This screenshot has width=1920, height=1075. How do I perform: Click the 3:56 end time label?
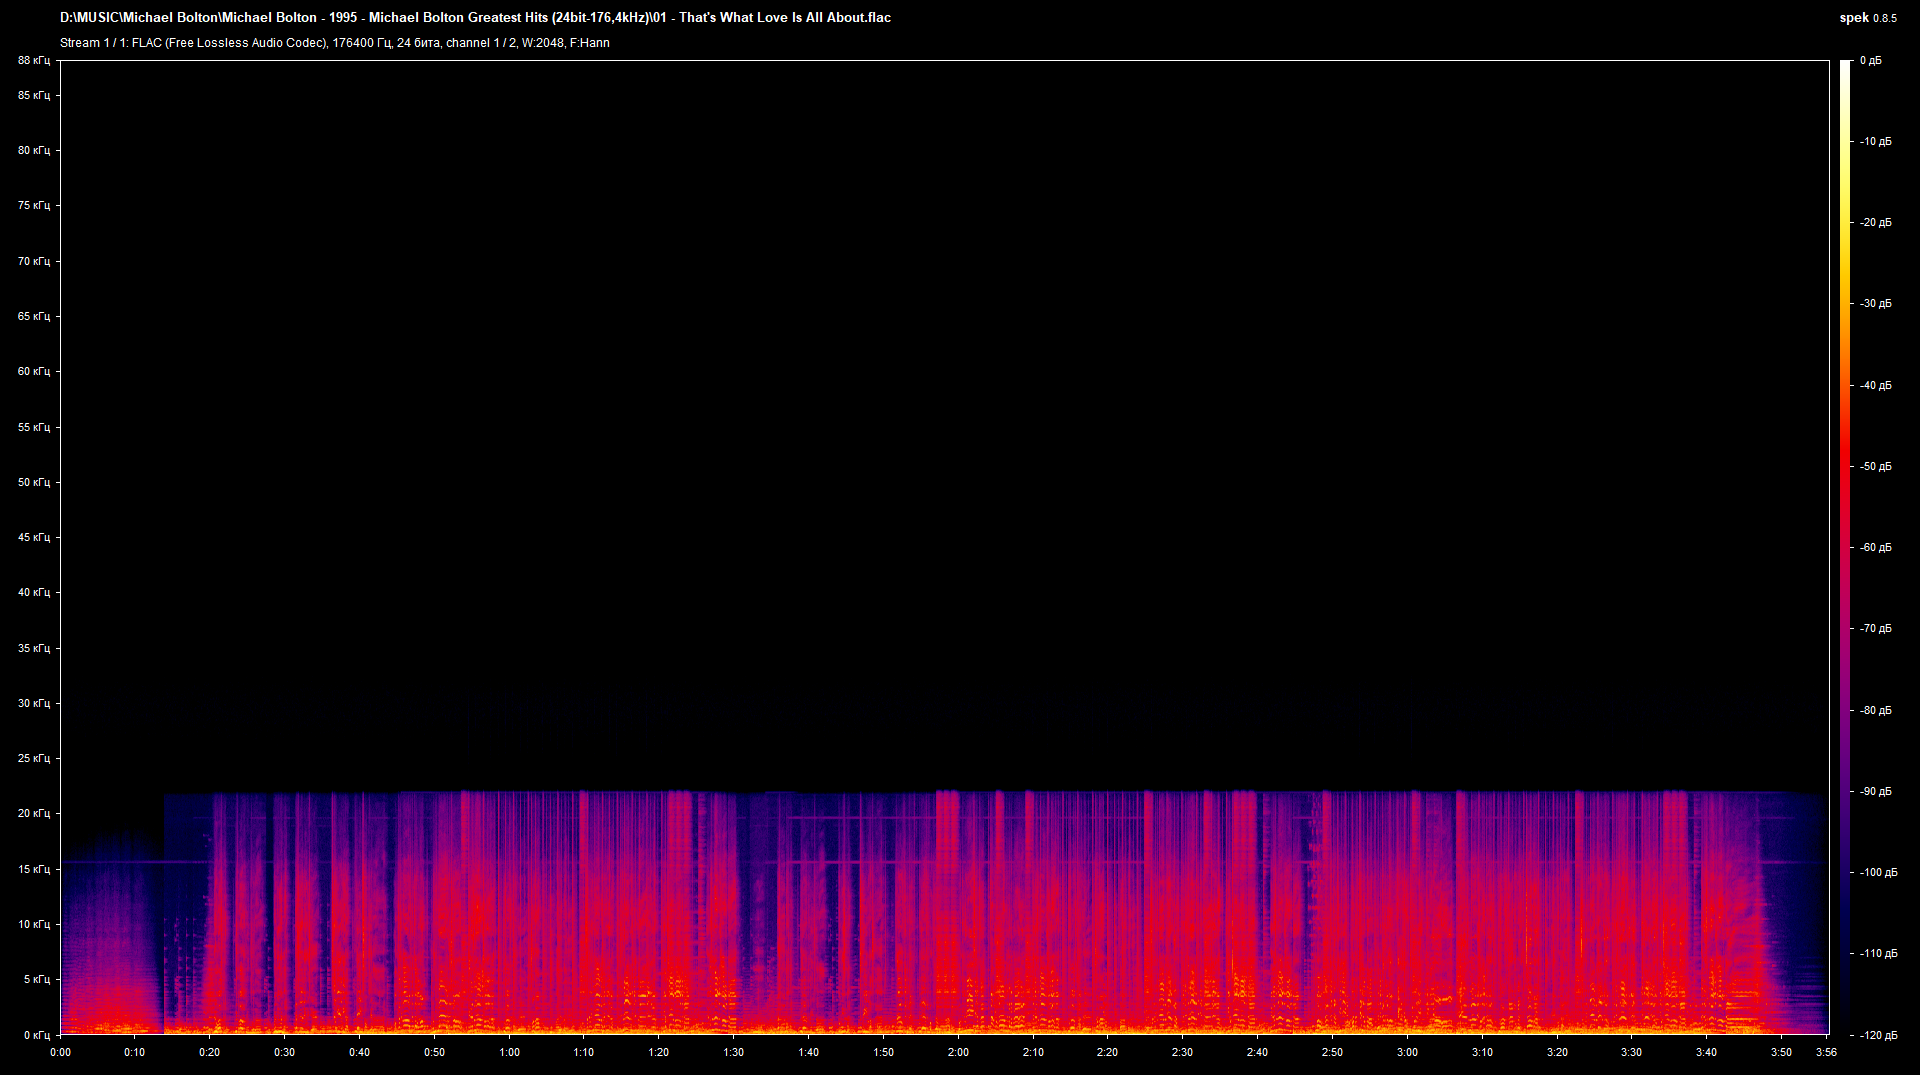(x=1828, y=1052)
